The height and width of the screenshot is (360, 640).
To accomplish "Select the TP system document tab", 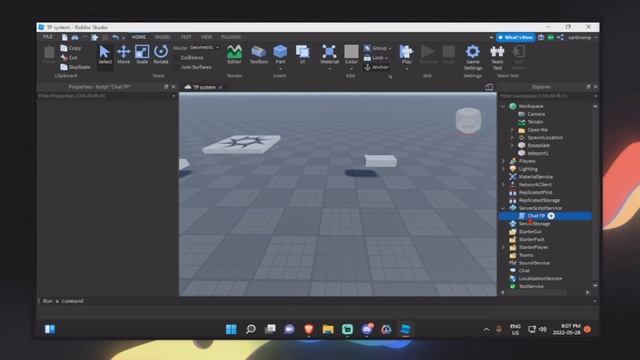I will pyautogui.click(x=203, y=87).
